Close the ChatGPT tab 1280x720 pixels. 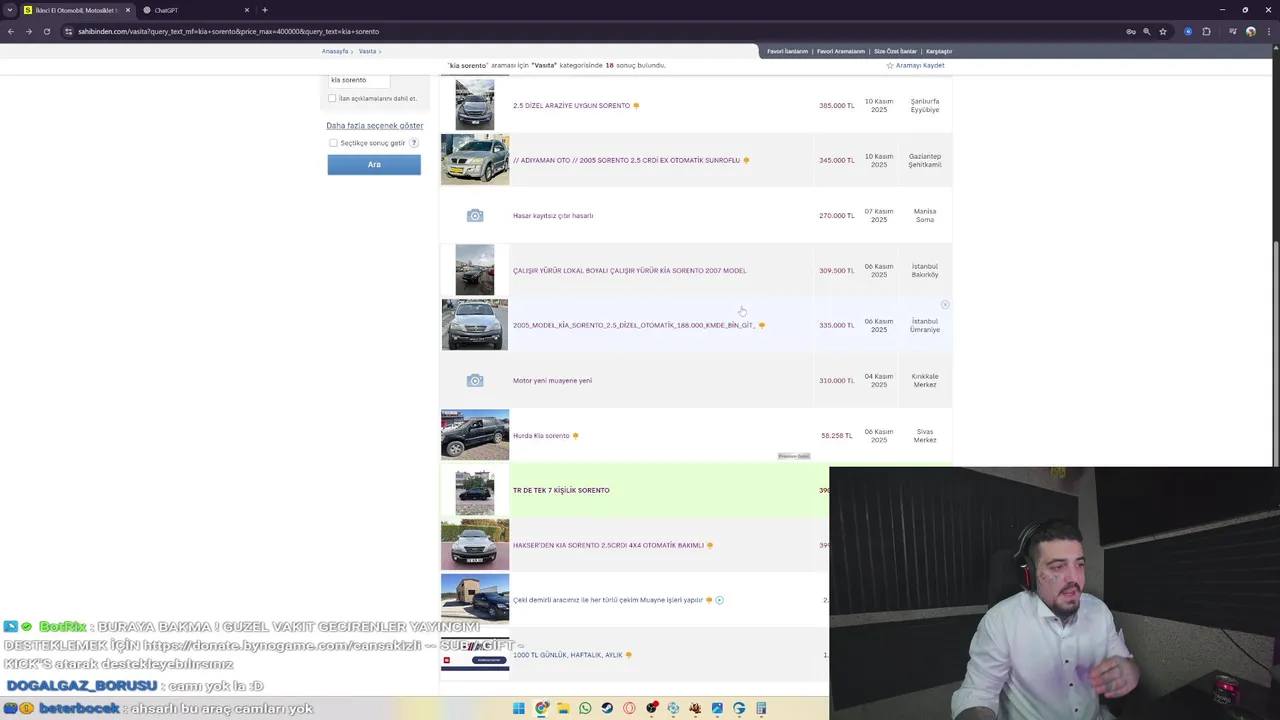tap(247, 10)
